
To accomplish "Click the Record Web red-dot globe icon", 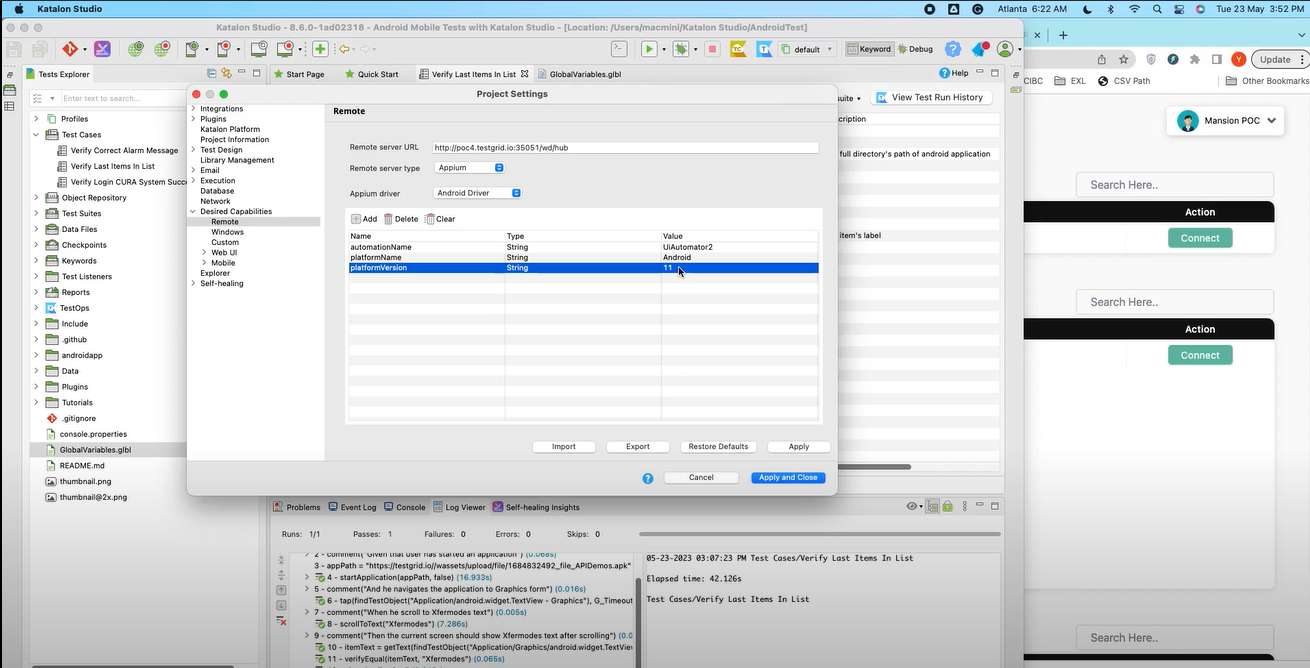I will pos(162,49).
